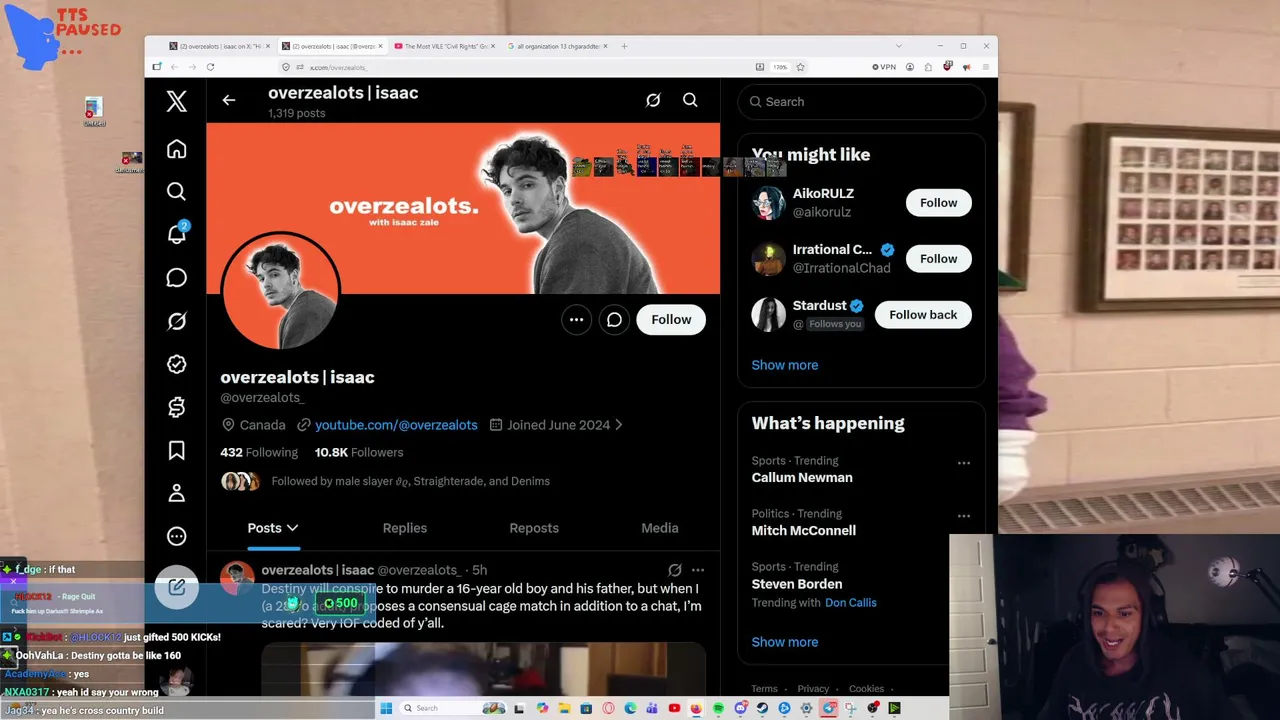Open the Privacy footer link
The width and height of the screenshot is (1280, 720).
pyautogui.click(x=813, y=689)
